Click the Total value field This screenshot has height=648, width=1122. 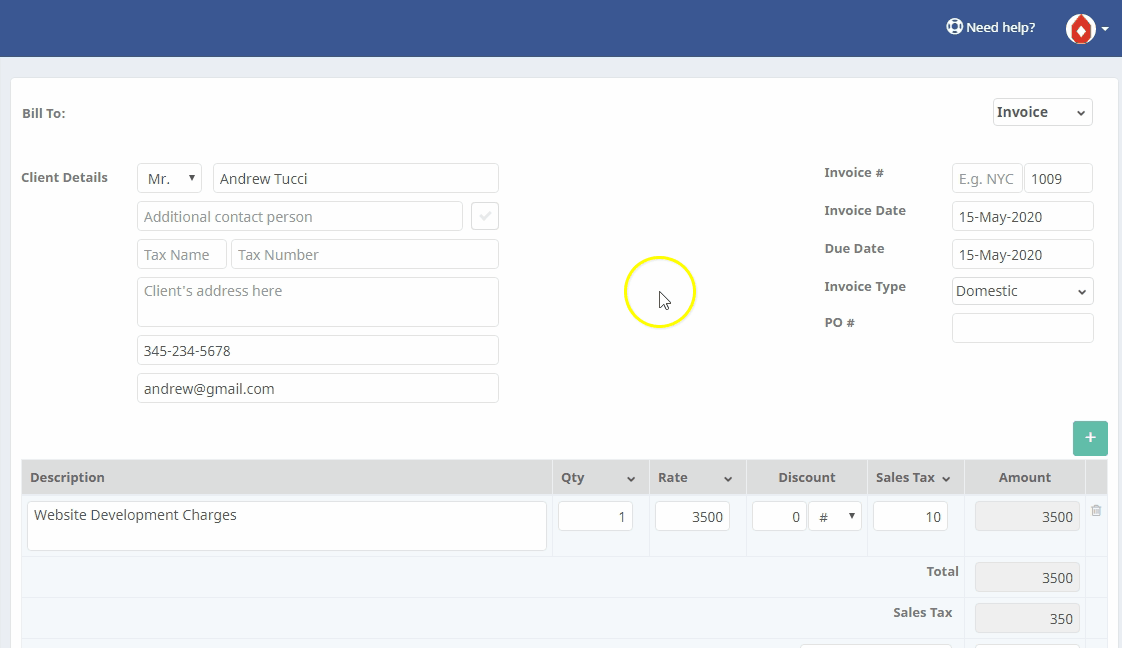(1027, 577)
